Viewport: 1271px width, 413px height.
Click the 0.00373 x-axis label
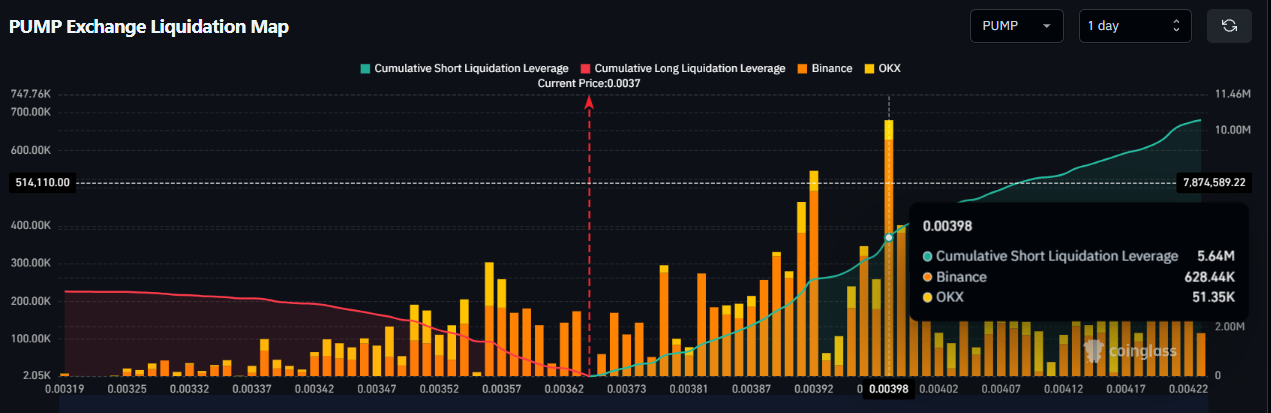(x=626, y=388)
